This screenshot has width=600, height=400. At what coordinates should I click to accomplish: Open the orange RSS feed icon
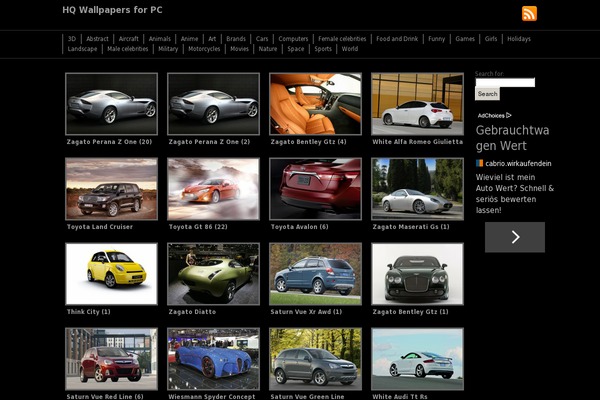[529, 14]
